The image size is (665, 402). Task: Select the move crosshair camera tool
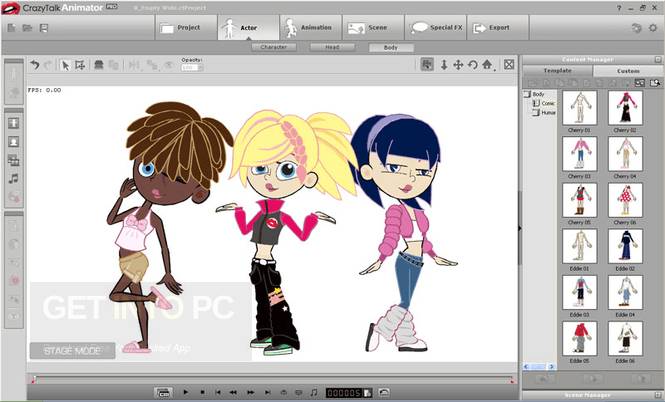click(458, 65)
